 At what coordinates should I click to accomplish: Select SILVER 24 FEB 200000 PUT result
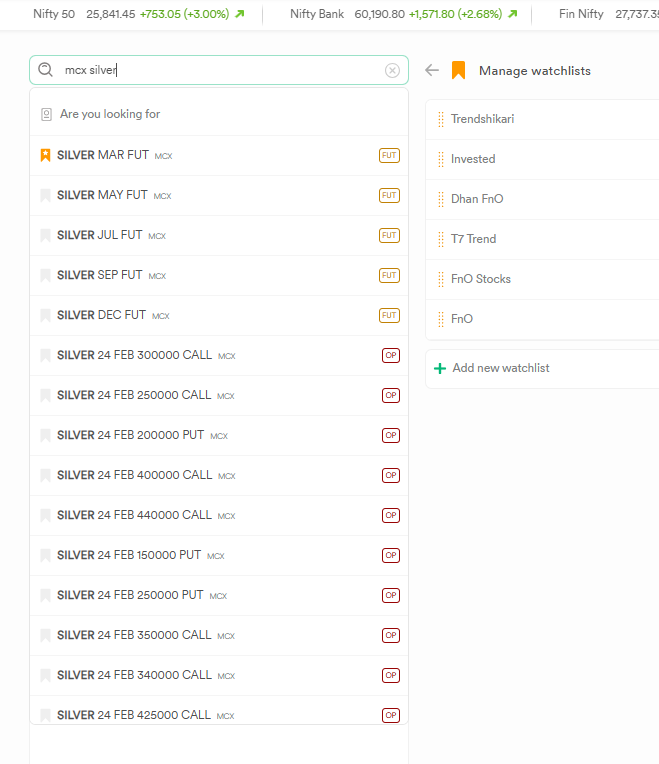pos(130,435)
